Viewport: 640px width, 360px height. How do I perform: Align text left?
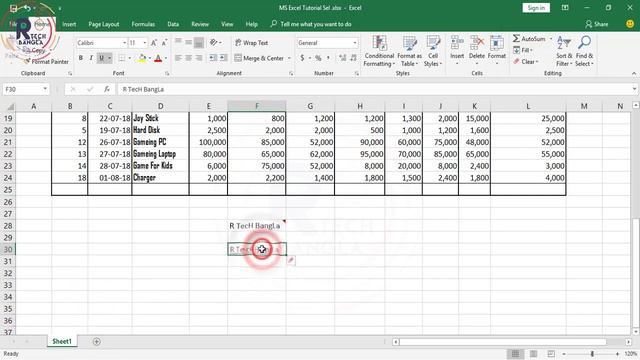point(178,58)
